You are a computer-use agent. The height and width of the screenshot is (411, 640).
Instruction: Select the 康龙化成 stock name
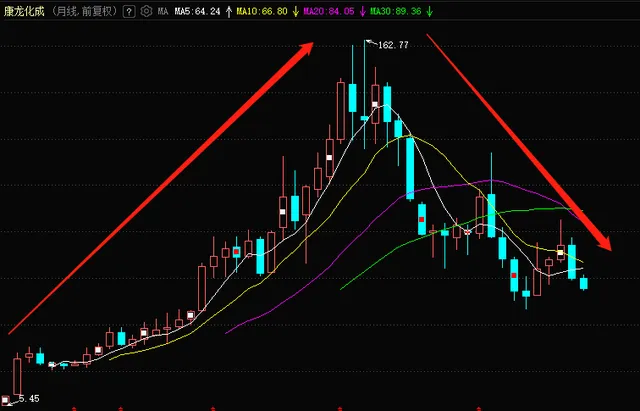[x=30, y=11]
